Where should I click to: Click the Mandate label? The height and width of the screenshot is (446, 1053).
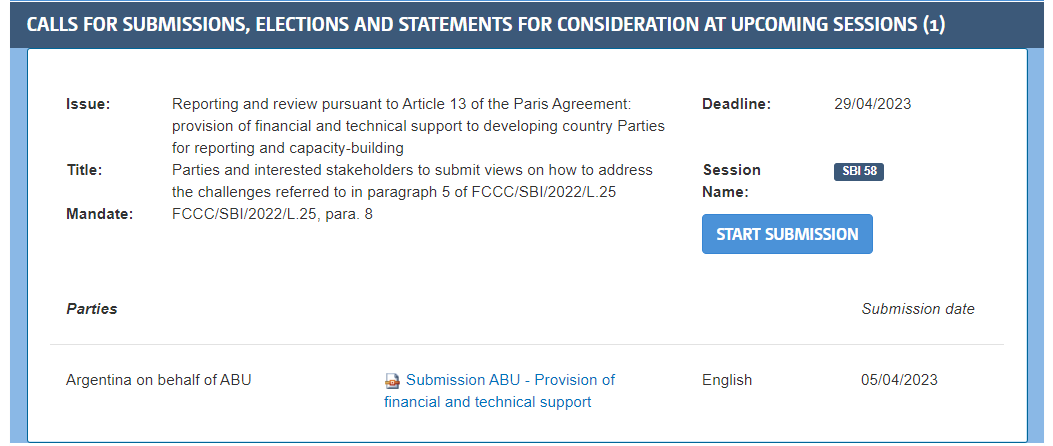click(100, 213)
